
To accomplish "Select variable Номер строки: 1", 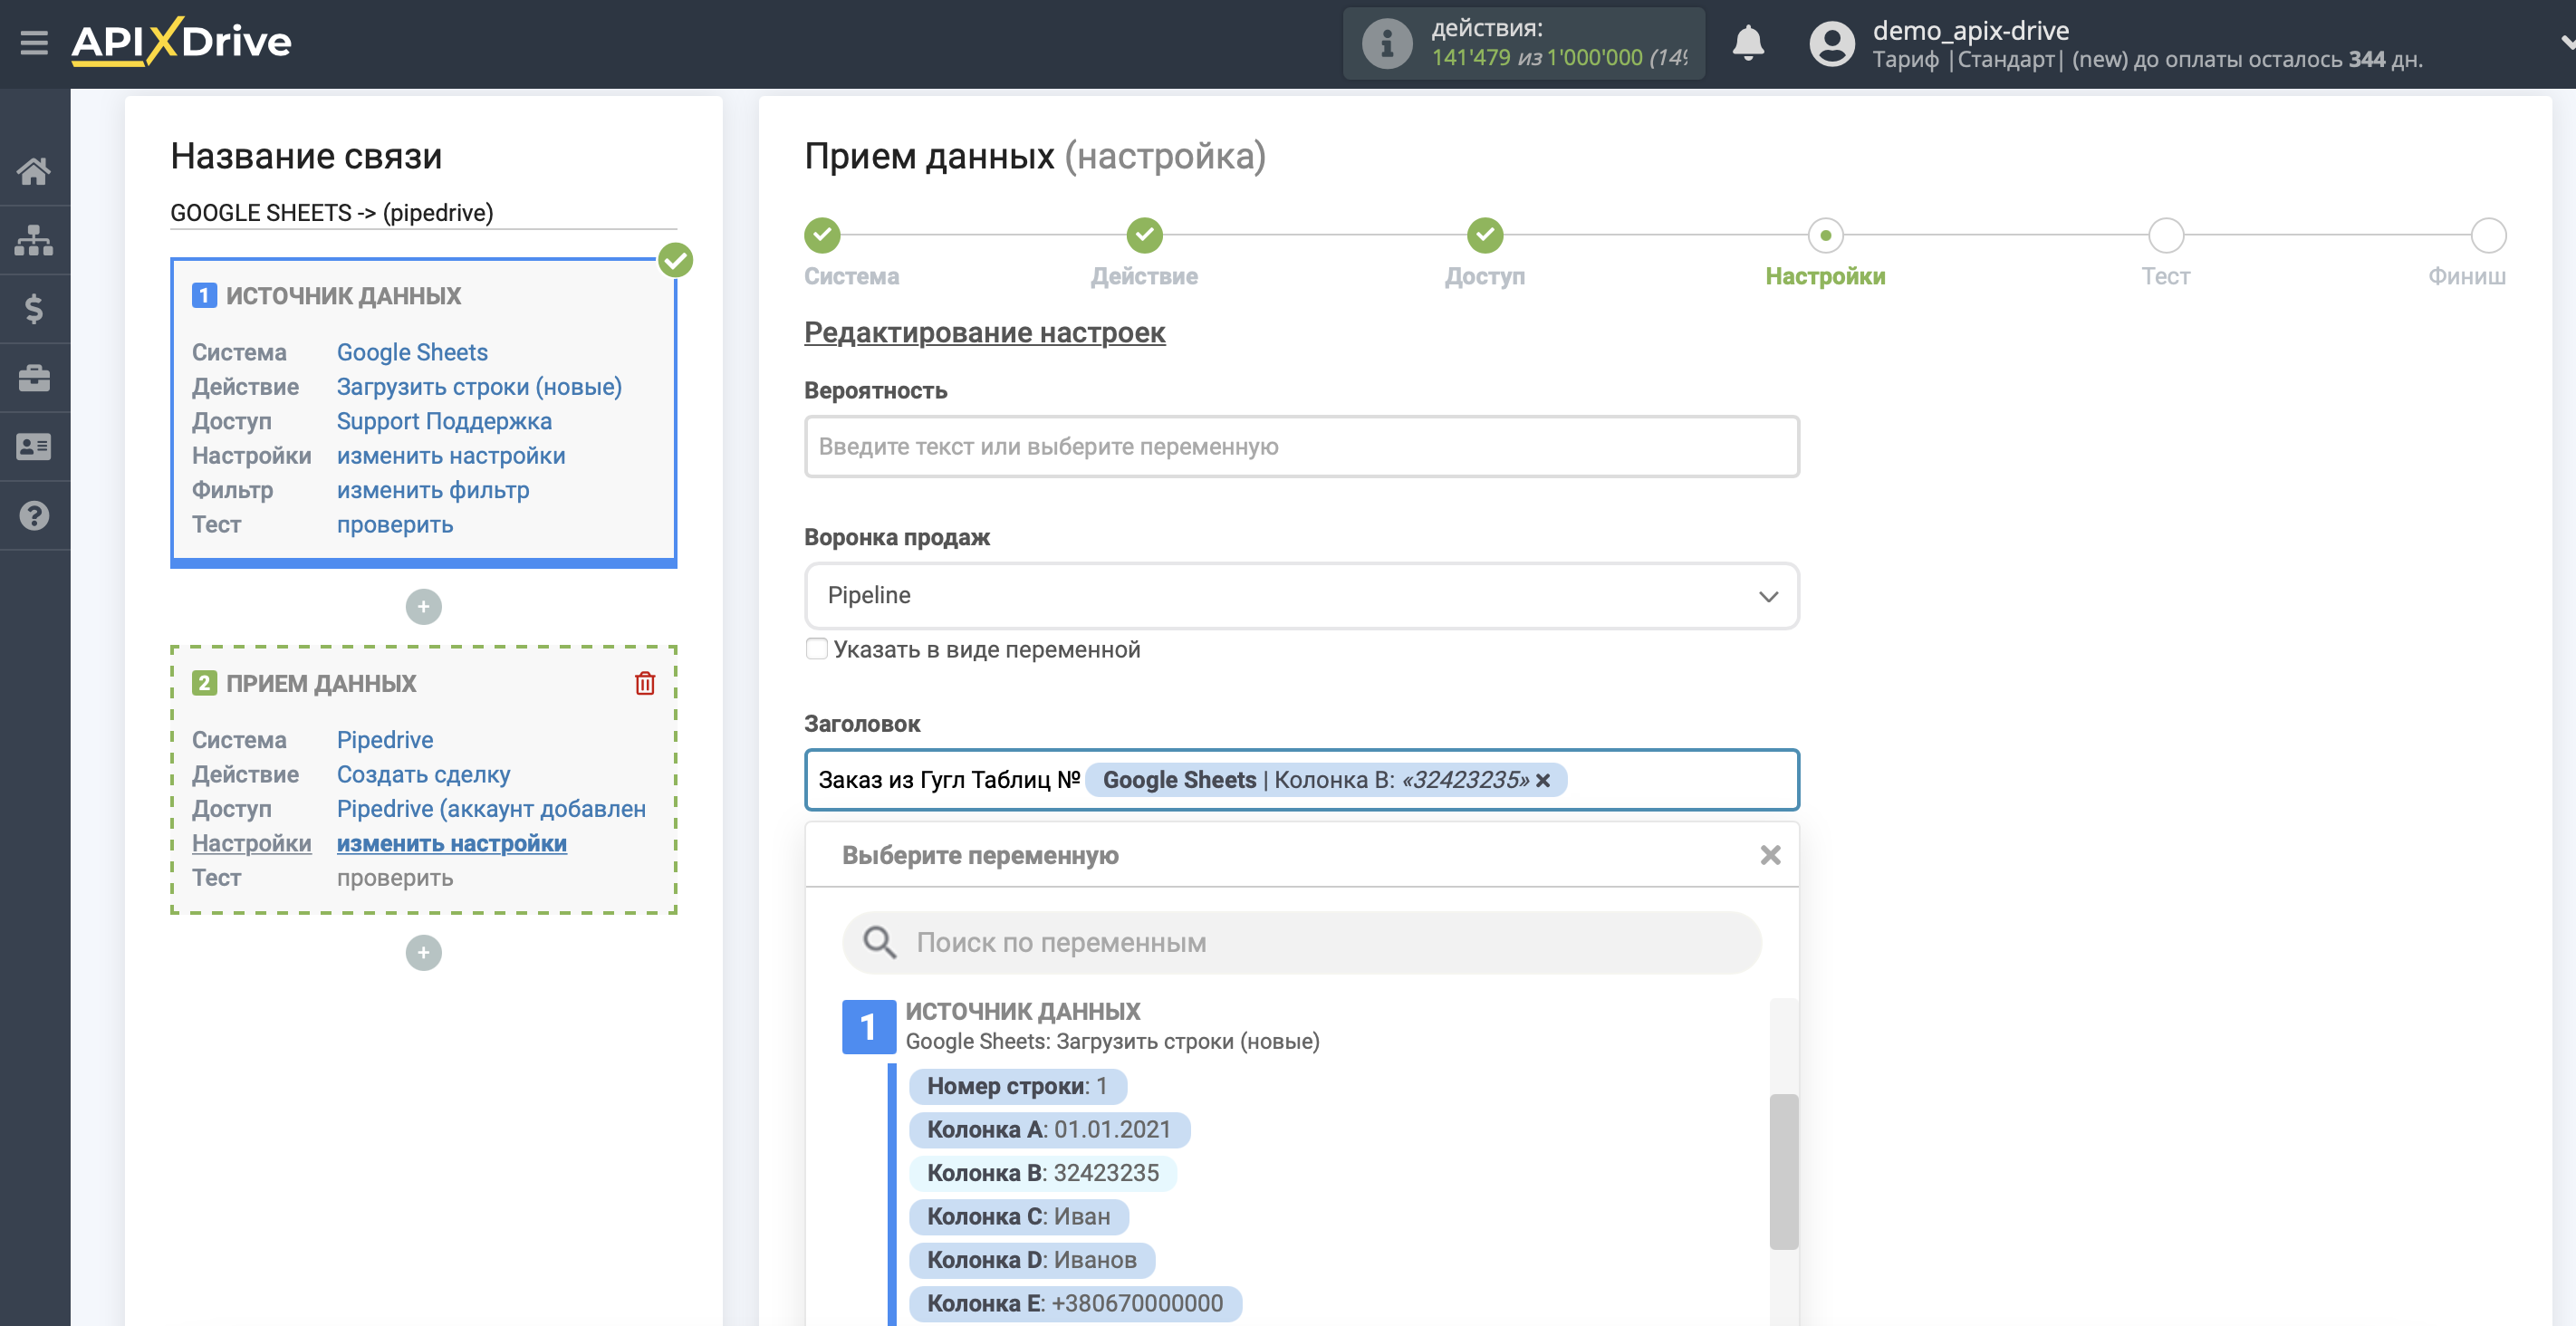I will click(x=1017, y=1086).
